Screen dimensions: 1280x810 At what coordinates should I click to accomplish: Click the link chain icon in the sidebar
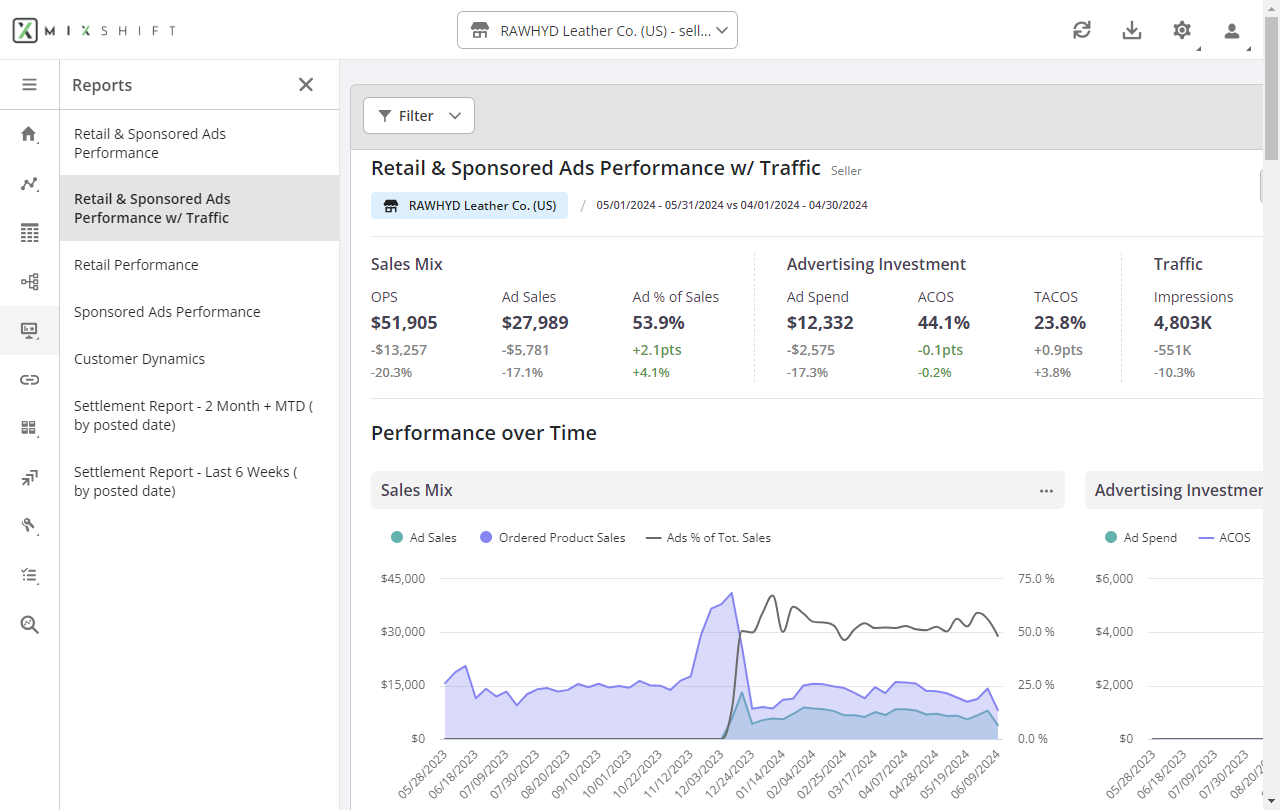[x=29, y=379]
